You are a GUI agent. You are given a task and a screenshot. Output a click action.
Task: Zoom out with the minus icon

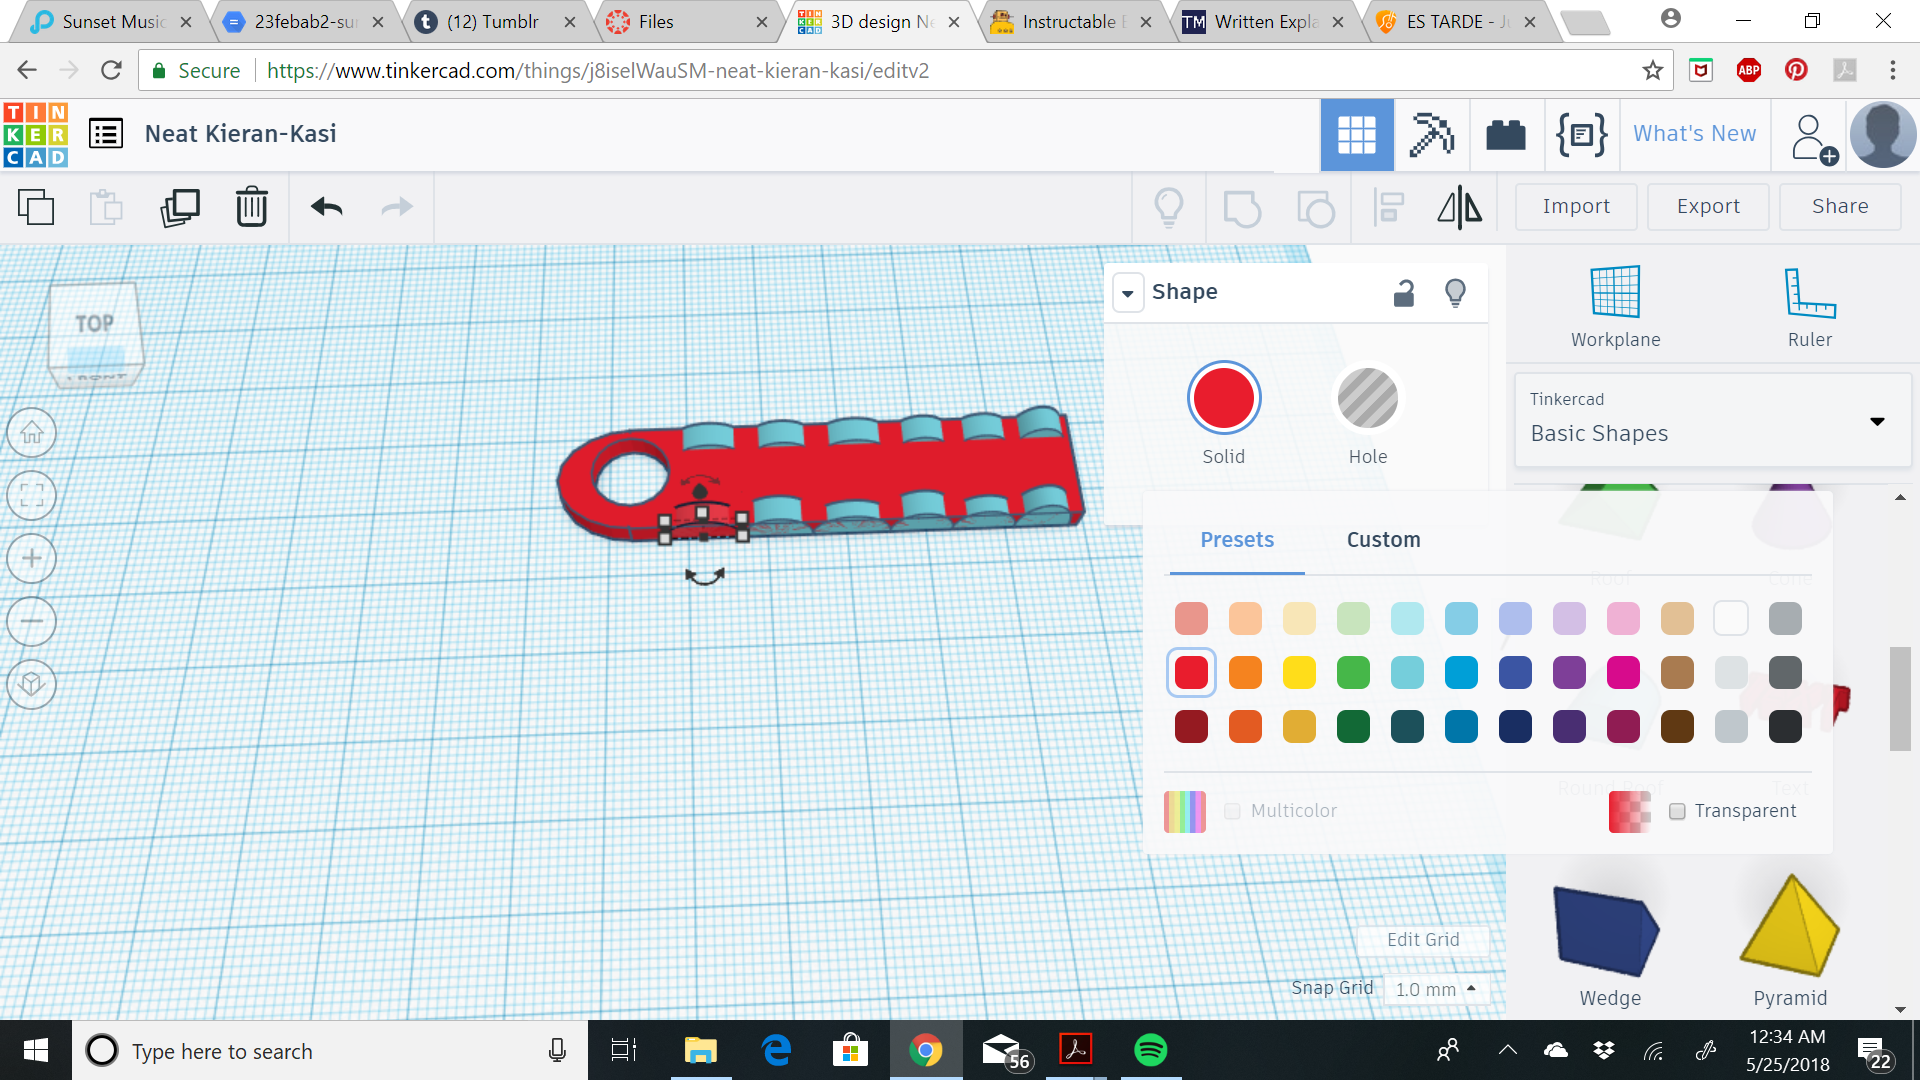[x=32, y=621]
